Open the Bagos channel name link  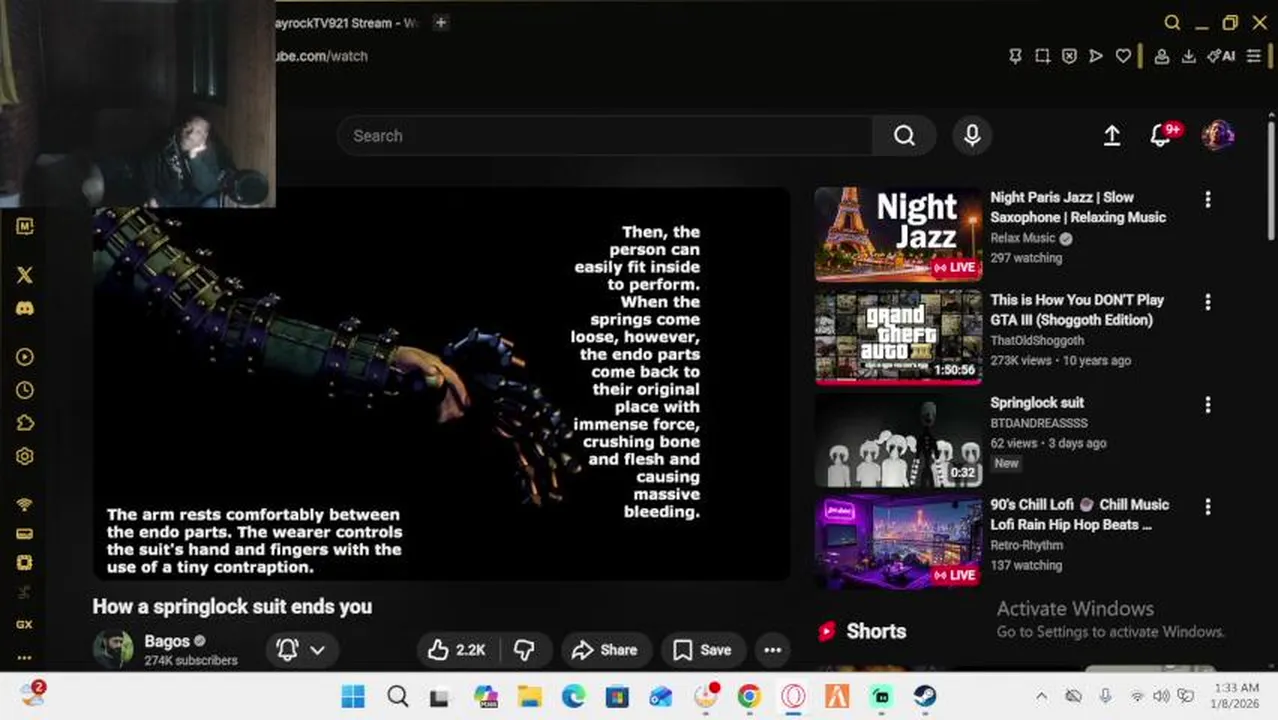click(167, 641)
